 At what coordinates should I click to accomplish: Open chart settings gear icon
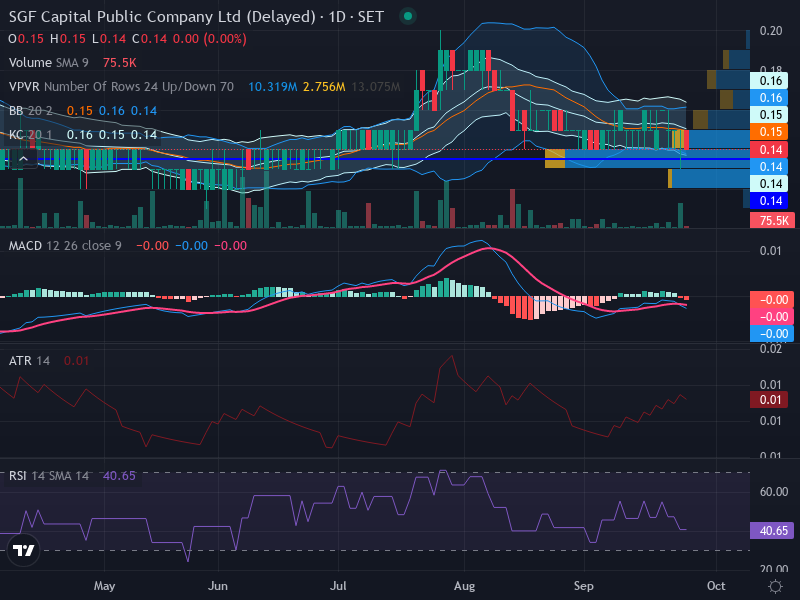(x=775, y=586)
